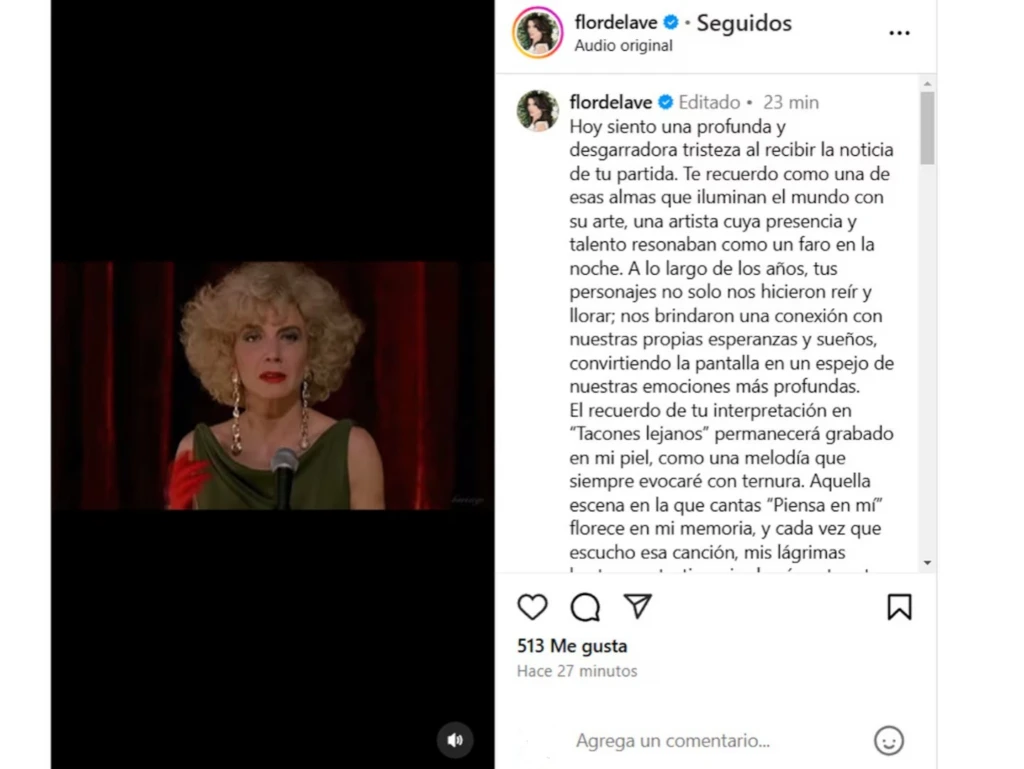The image size is (1024, 769).
Task: Open the Audio original link
Action: [x=624, y=46]
